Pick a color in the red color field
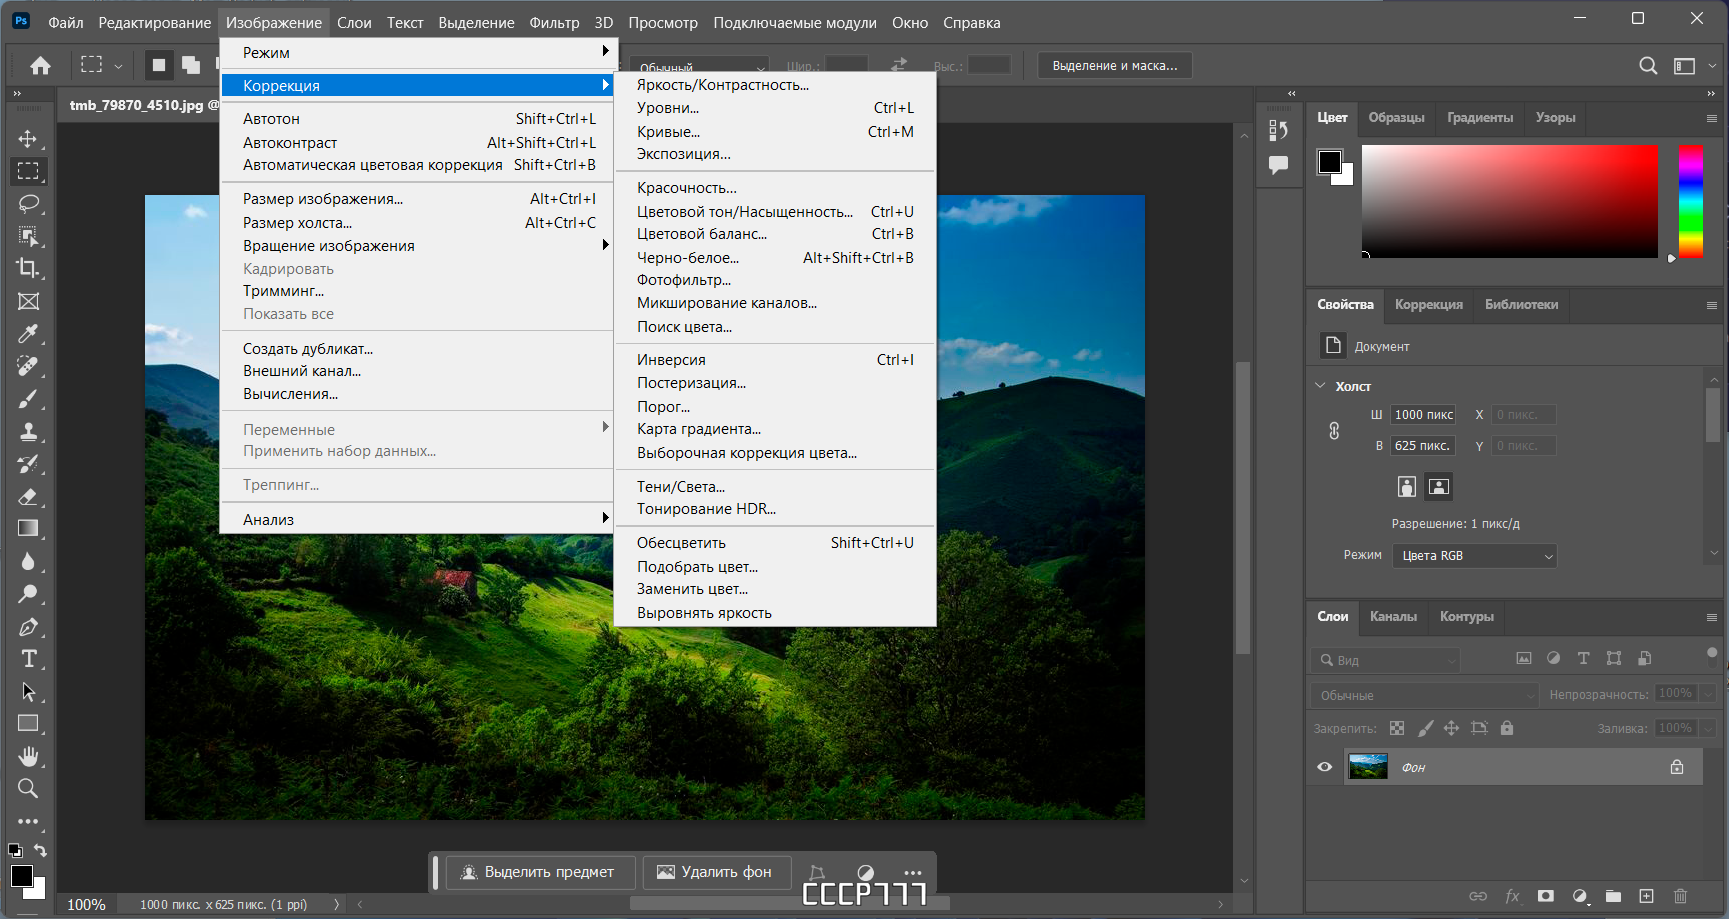Image resolution: width=1729 pixels, height=919 pixels. [1510, 201]
